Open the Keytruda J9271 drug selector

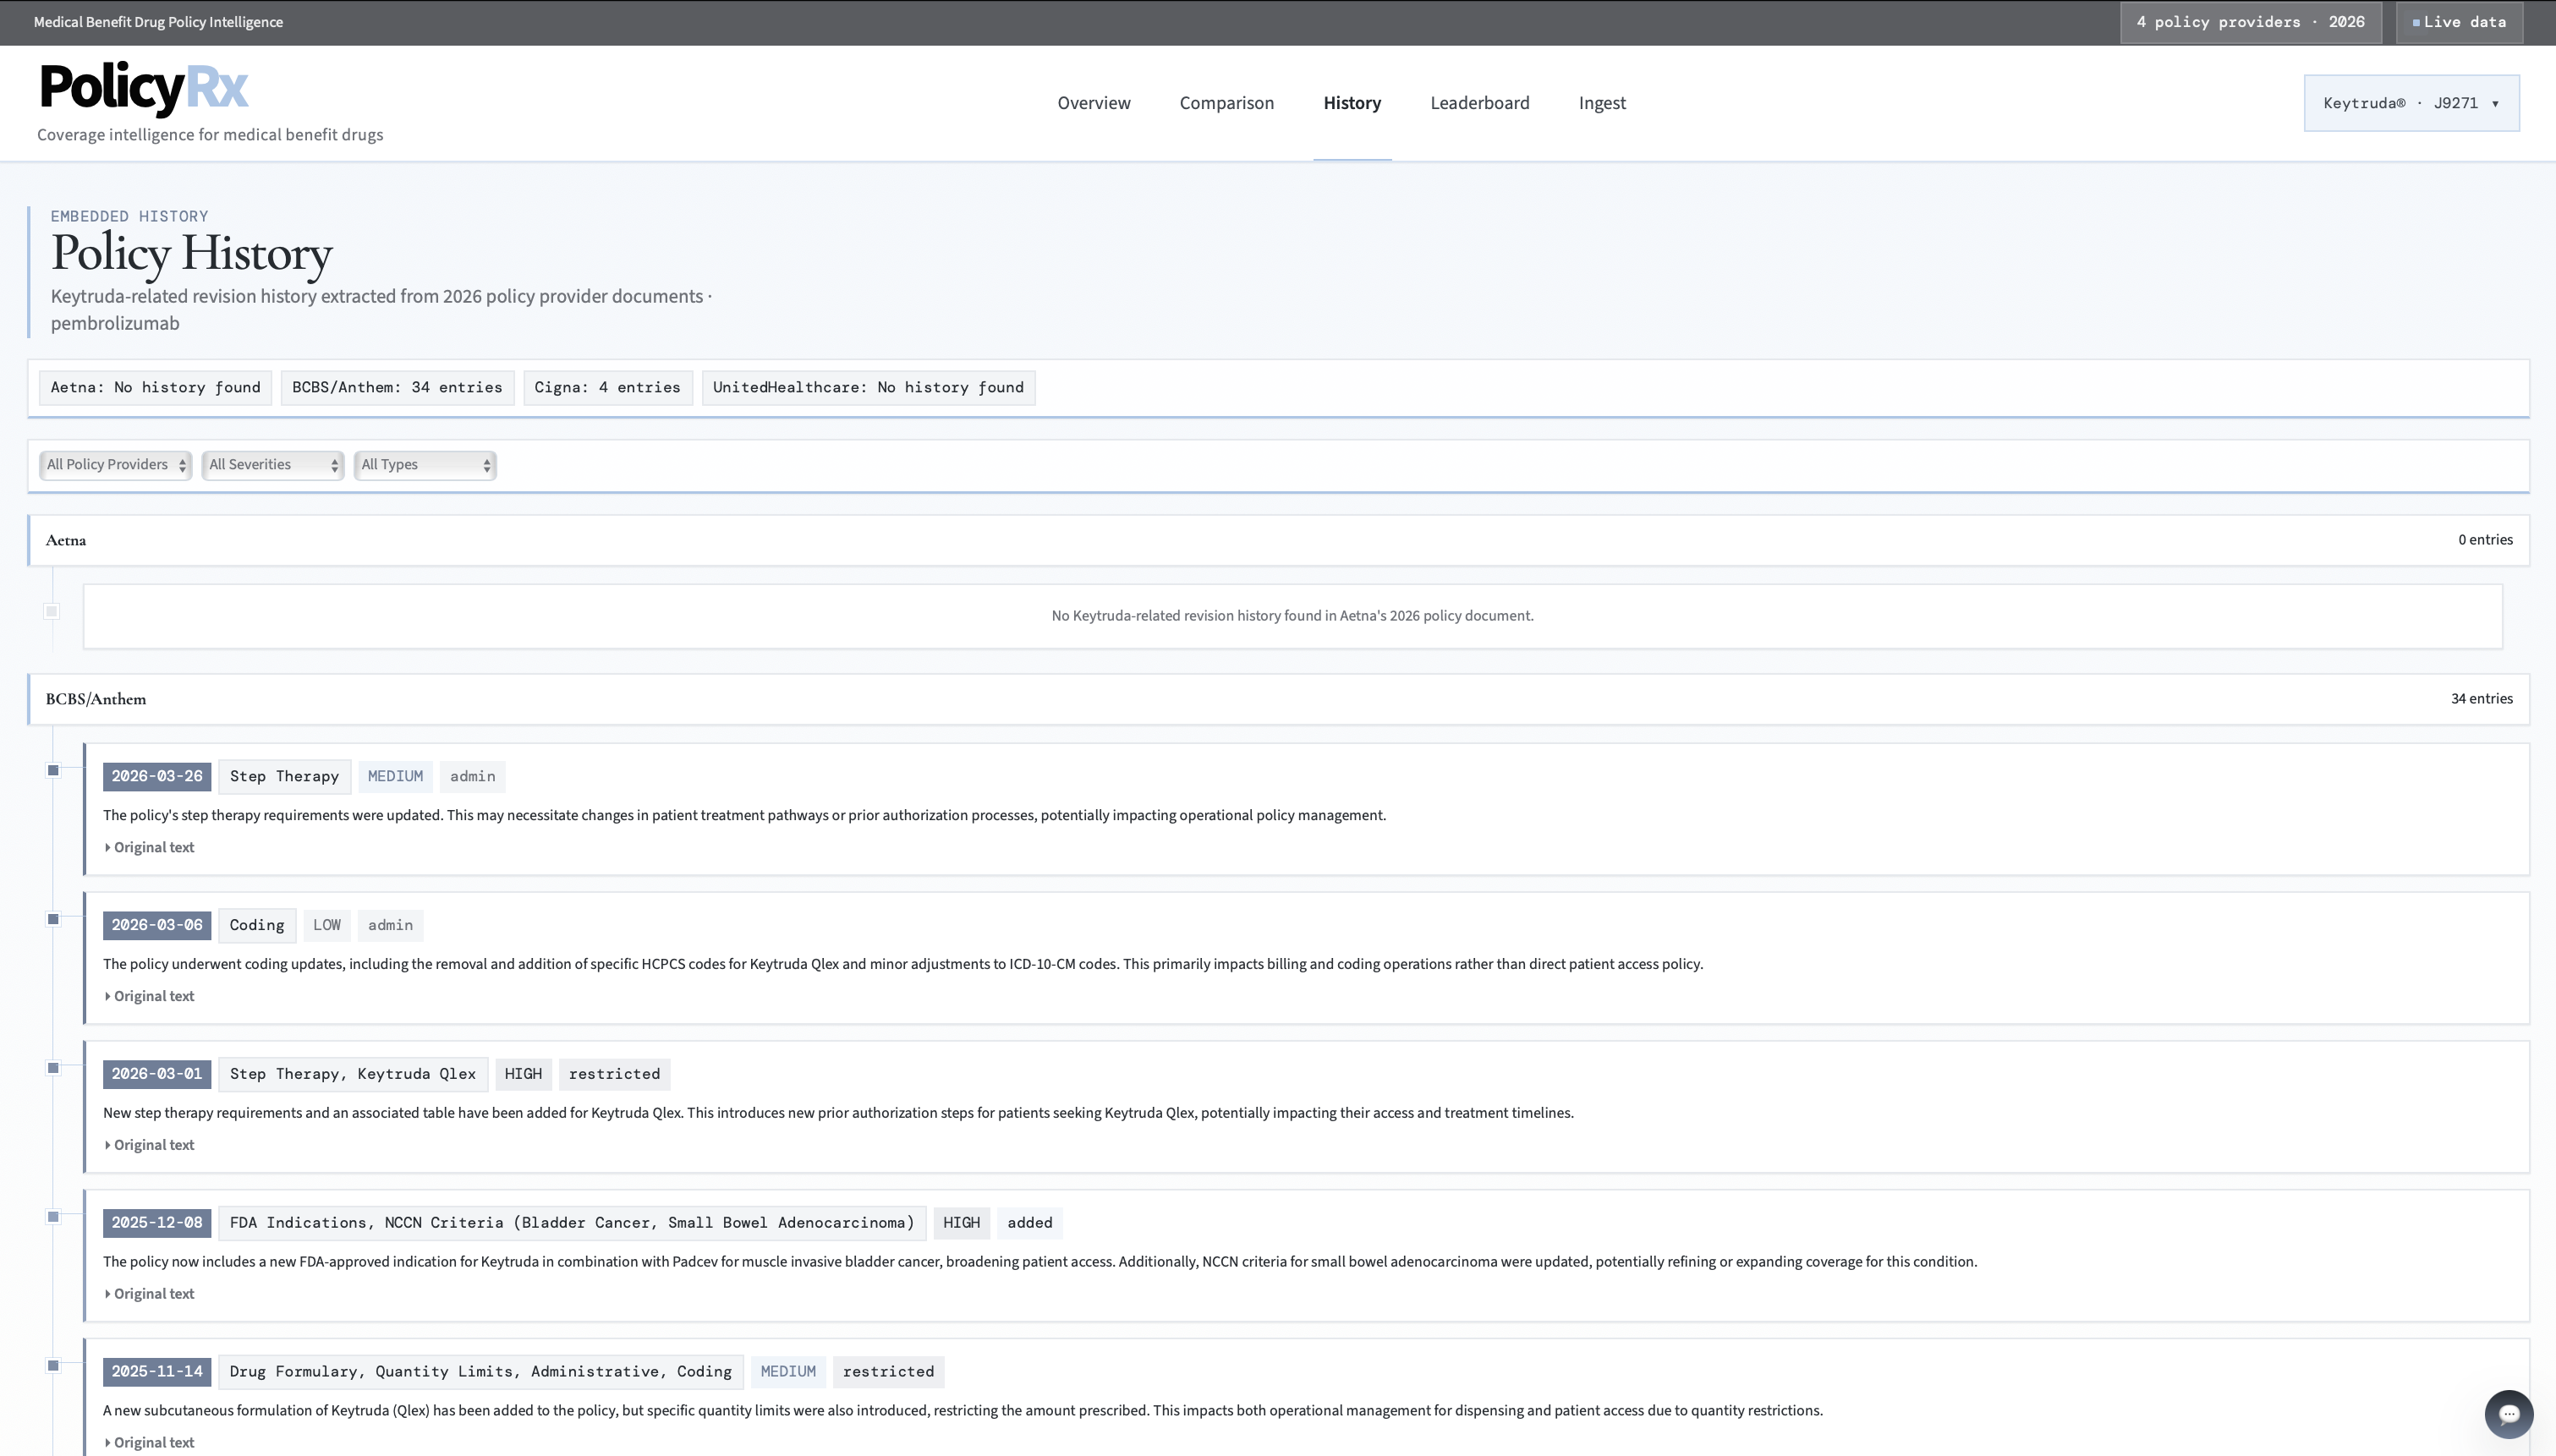pyautogui.click(x=2410, y=103)
